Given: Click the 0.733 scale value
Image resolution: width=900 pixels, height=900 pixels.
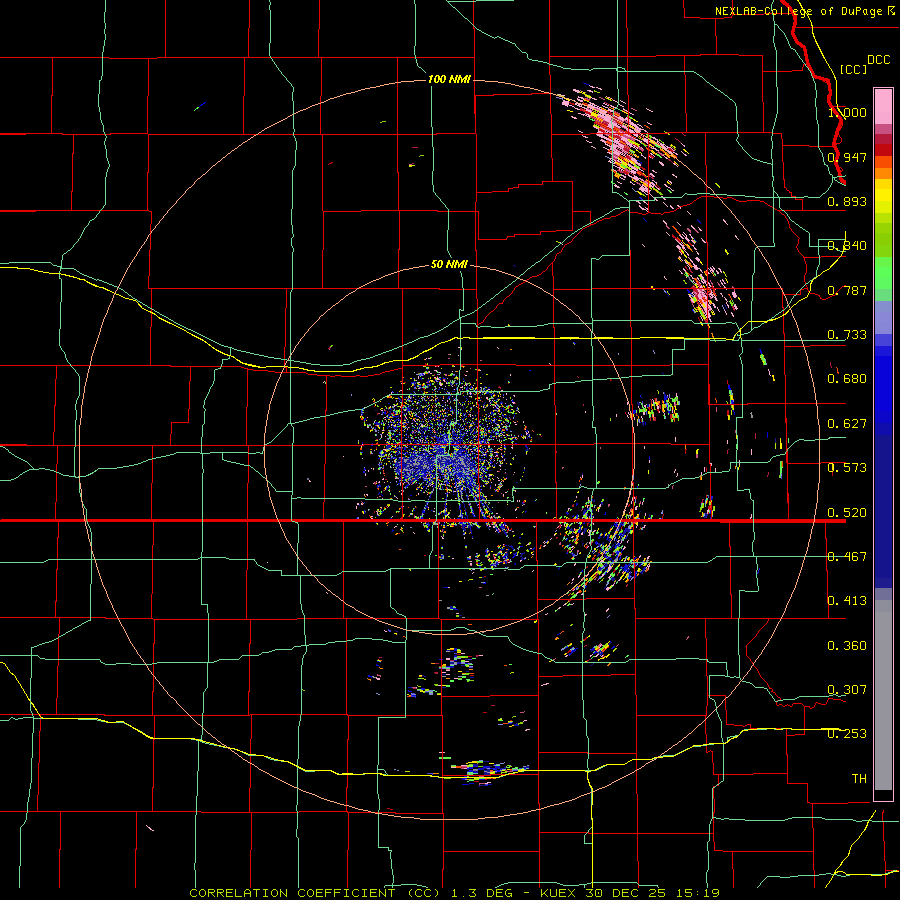Looking at the screenshot, I should 847,335.
